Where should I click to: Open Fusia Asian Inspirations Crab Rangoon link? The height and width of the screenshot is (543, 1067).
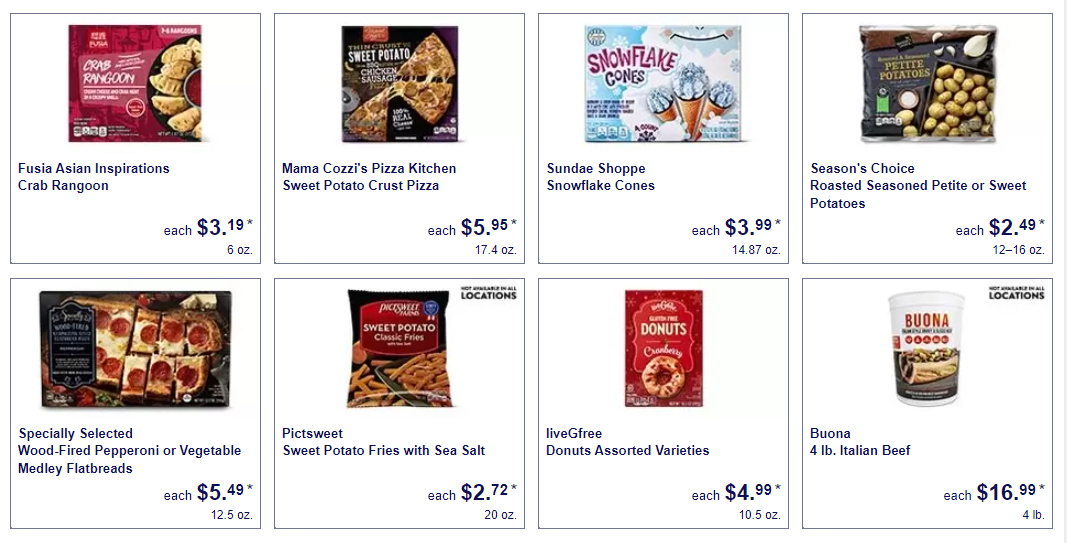tap(94, 177)
